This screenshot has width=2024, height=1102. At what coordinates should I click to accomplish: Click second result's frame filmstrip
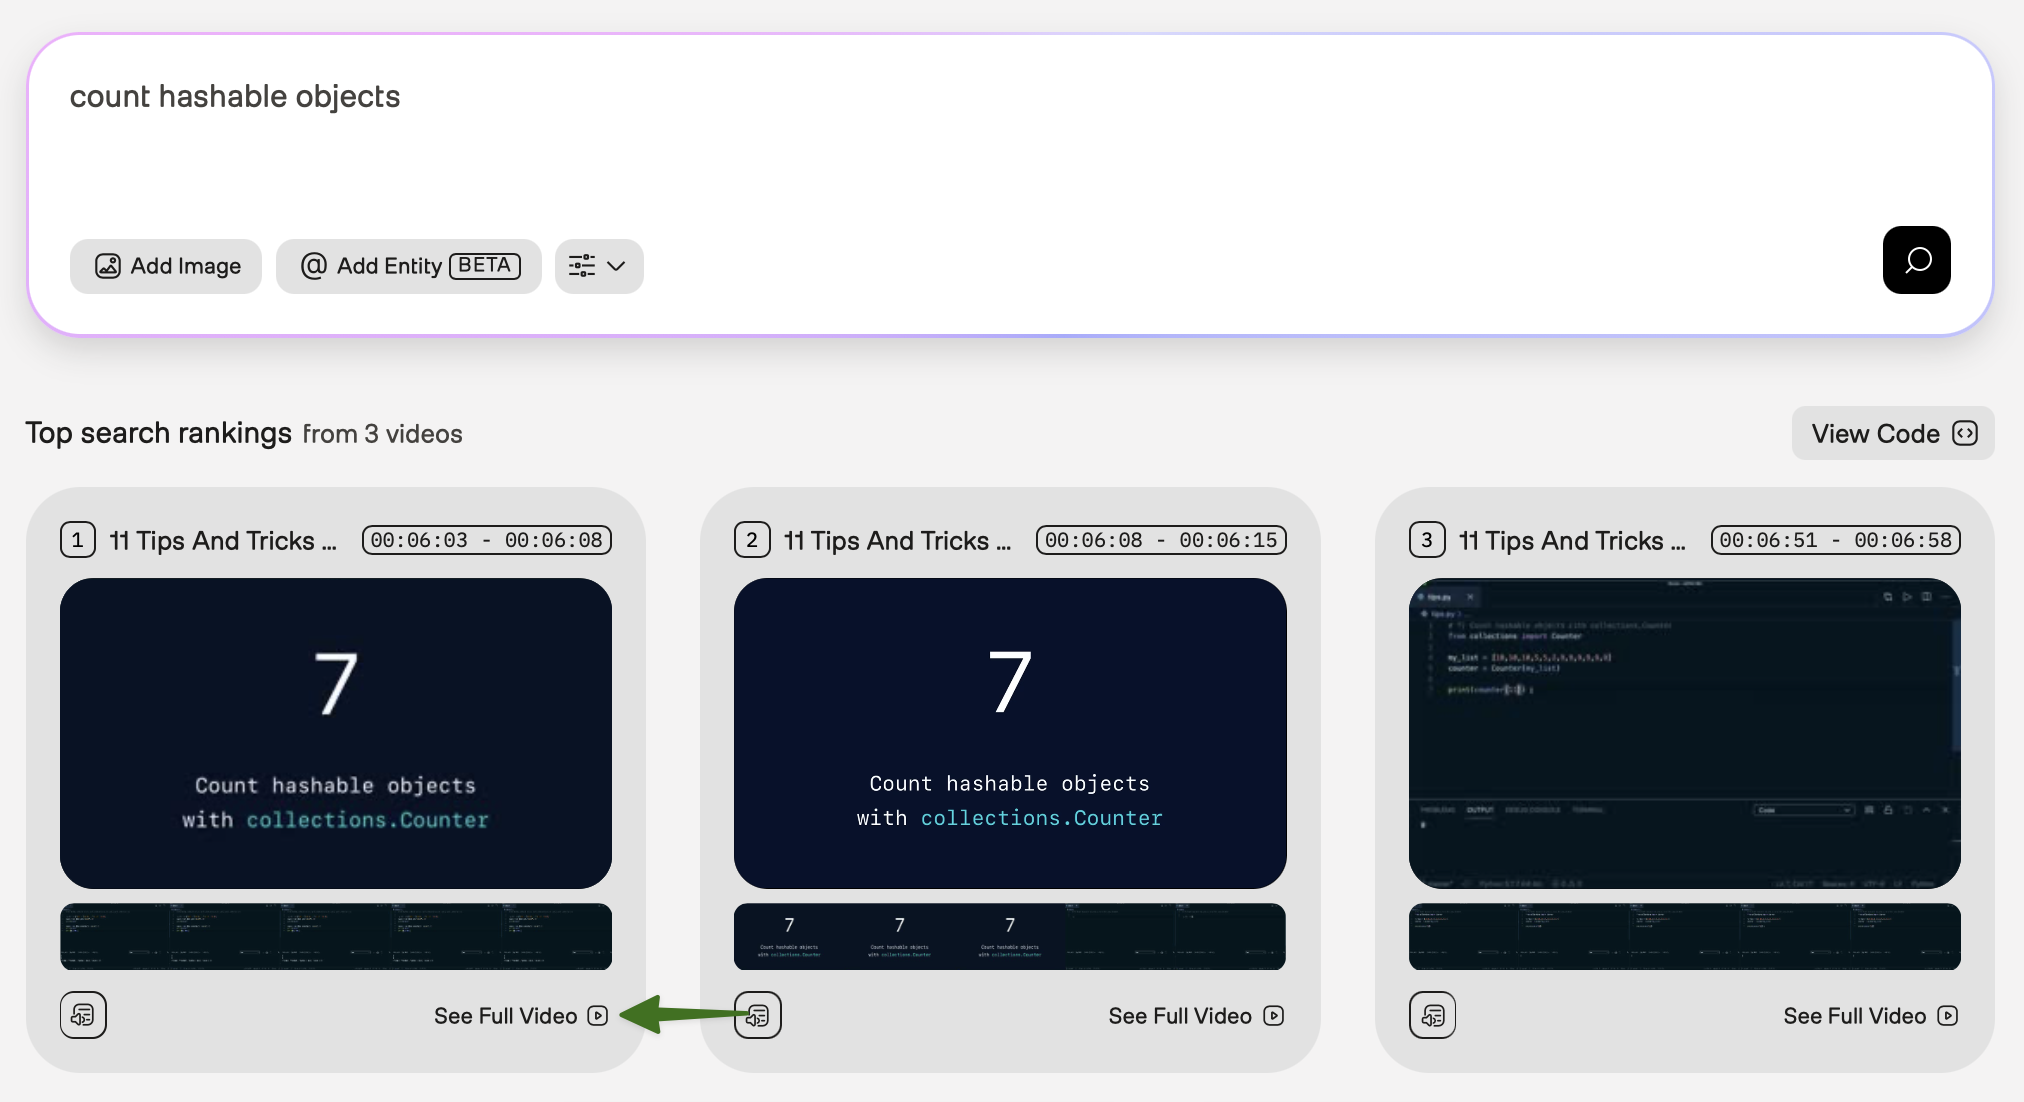point(1010,937)
